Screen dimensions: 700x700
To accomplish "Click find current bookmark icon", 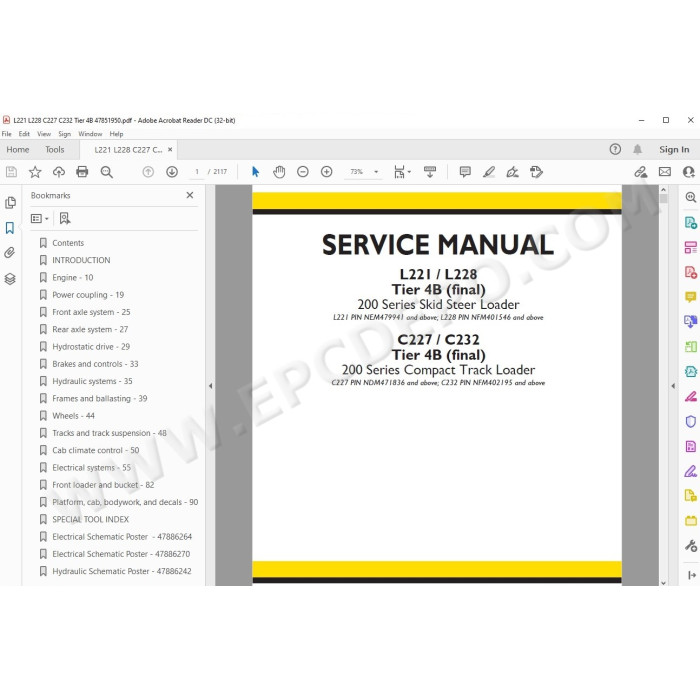I will 65,218.
